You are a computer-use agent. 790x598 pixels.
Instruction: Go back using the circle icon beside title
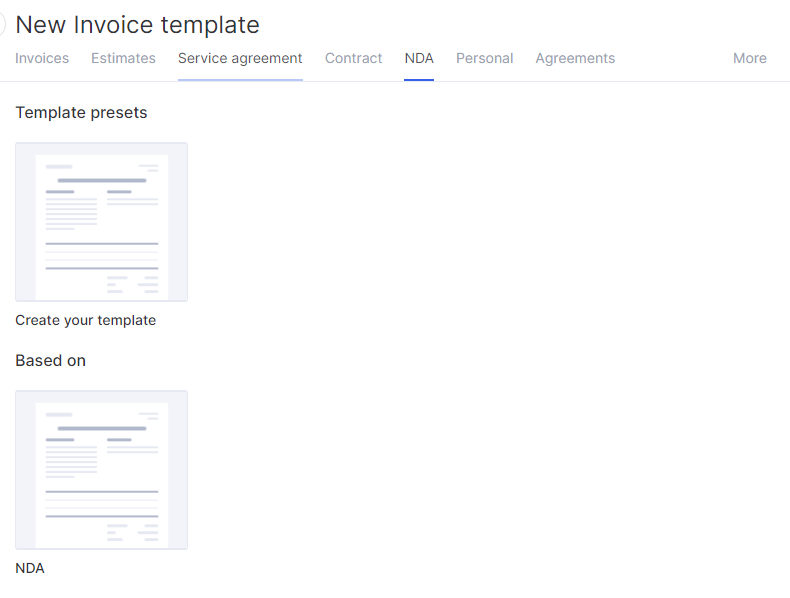[x=2, y=24]
